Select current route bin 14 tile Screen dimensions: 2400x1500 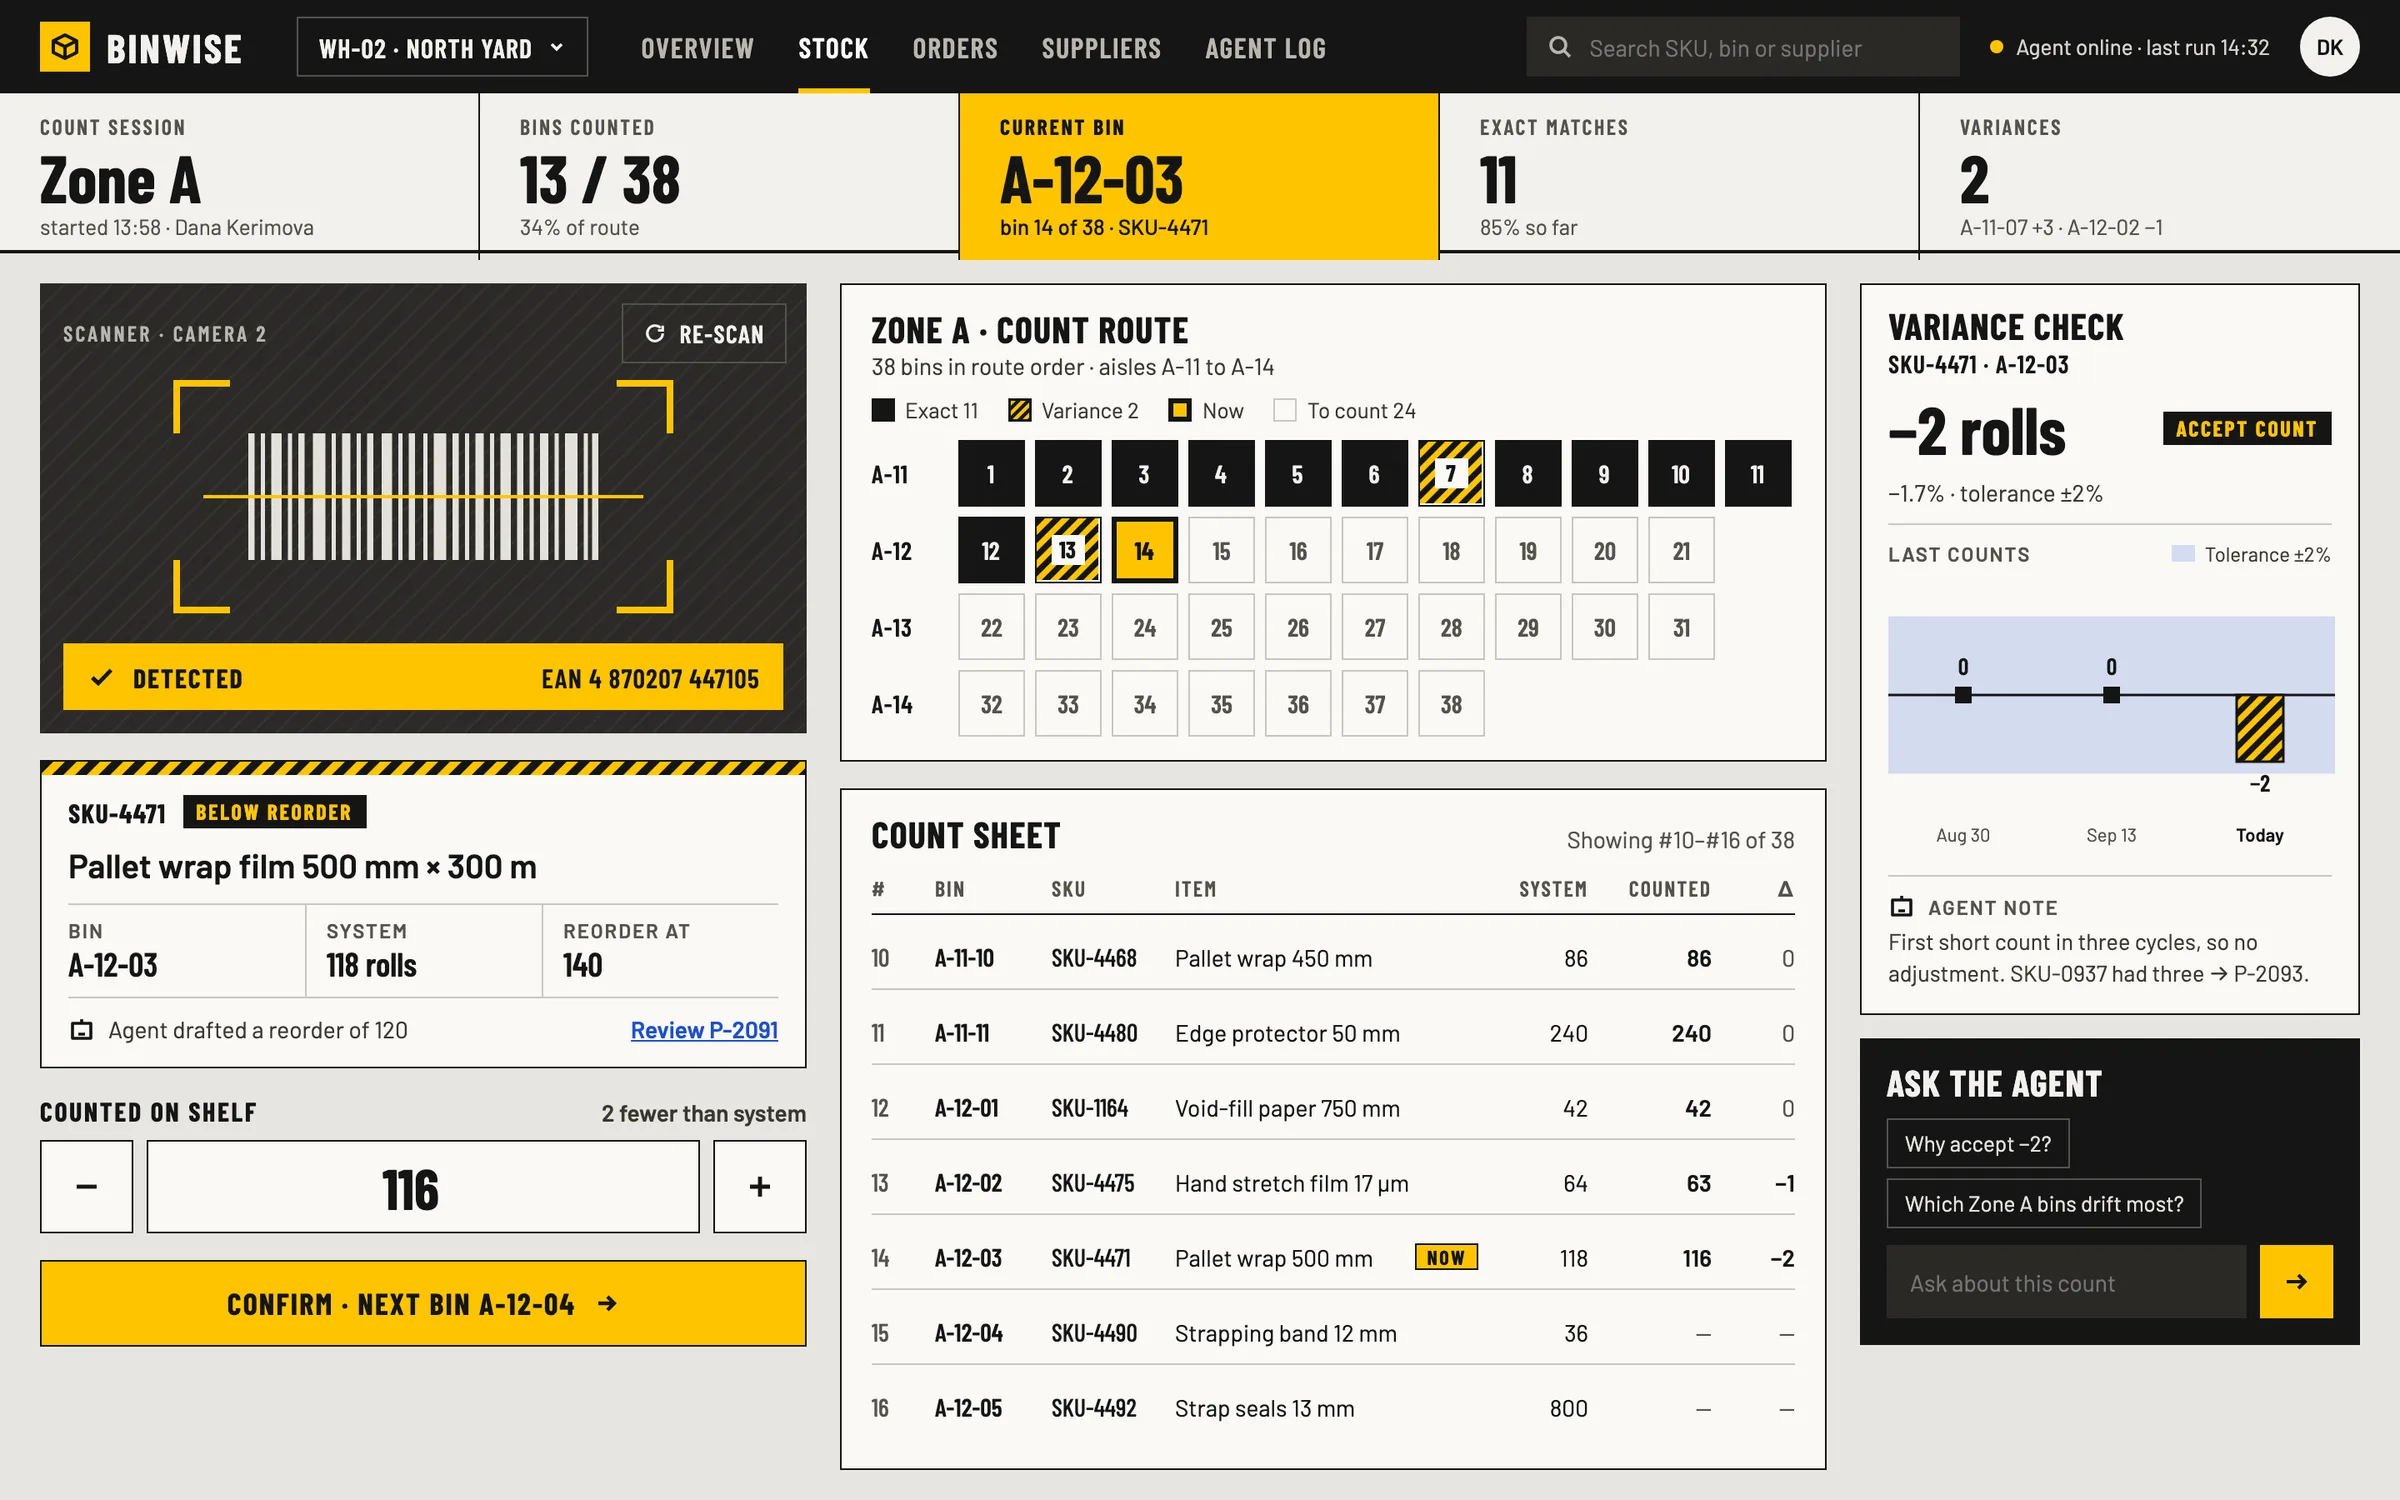1144,550
